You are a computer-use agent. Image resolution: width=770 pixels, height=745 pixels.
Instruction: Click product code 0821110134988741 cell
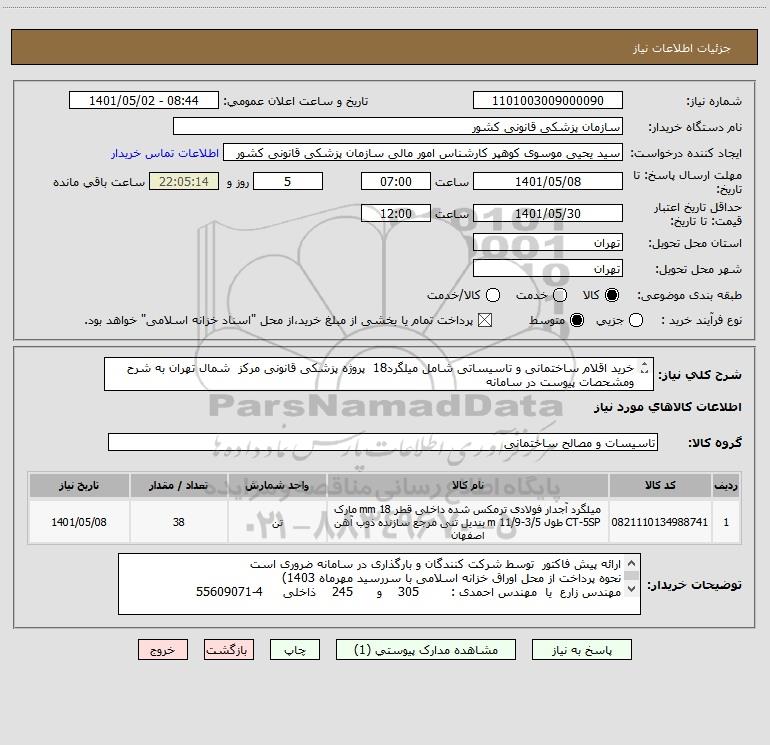tap(660, 522)
